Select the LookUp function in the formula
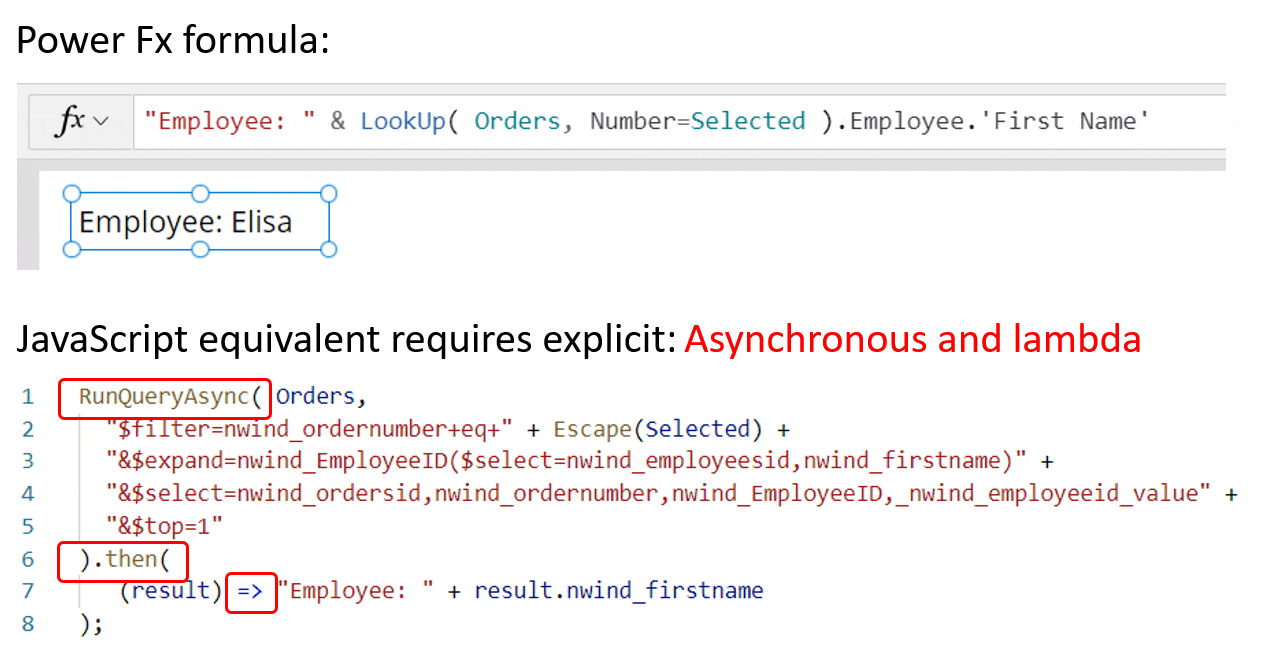Viewport: 1264px width, 668px height. pos(404,120)
